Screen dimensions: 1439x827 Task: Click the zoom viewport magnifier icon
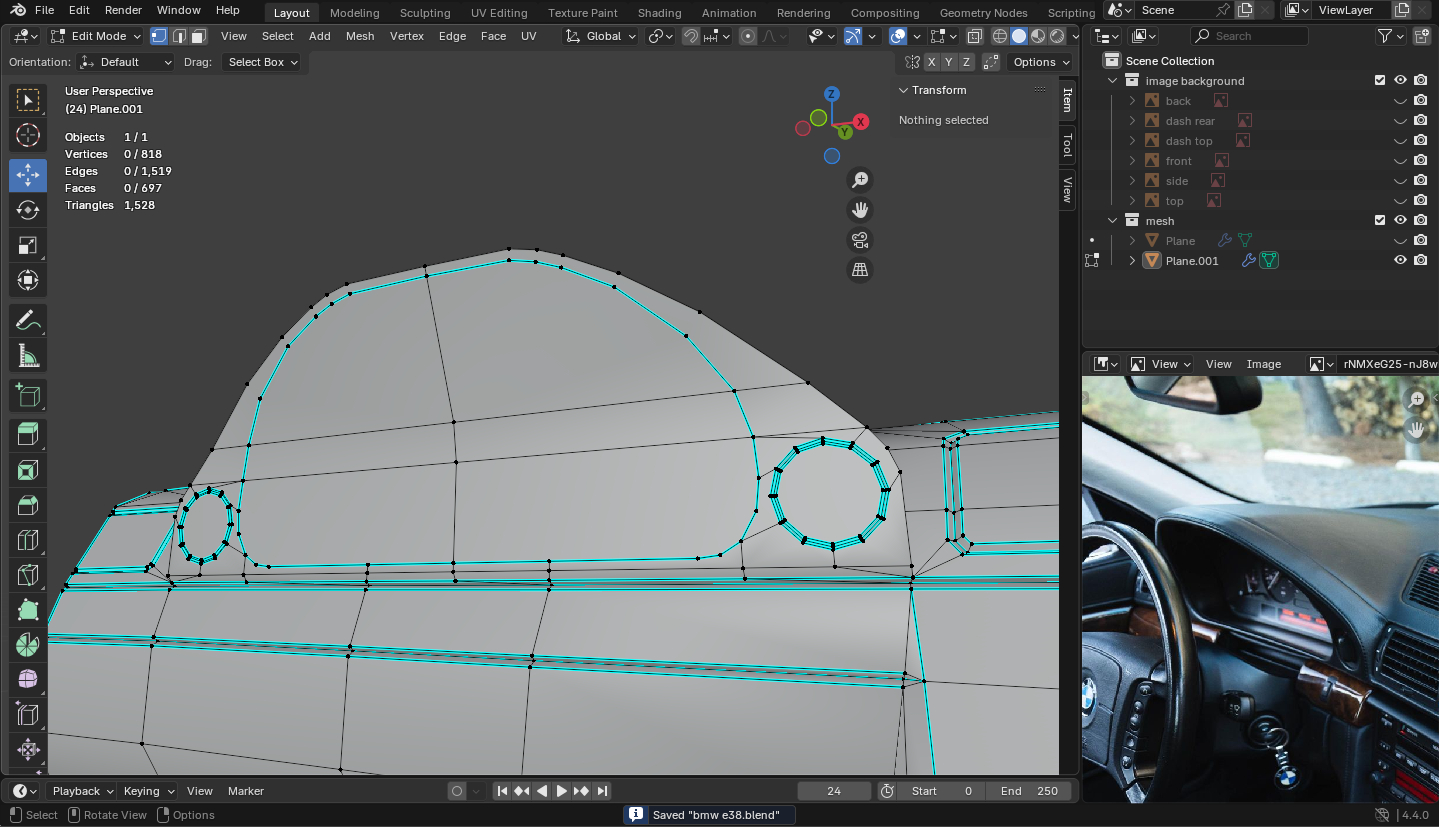point(859,180)
